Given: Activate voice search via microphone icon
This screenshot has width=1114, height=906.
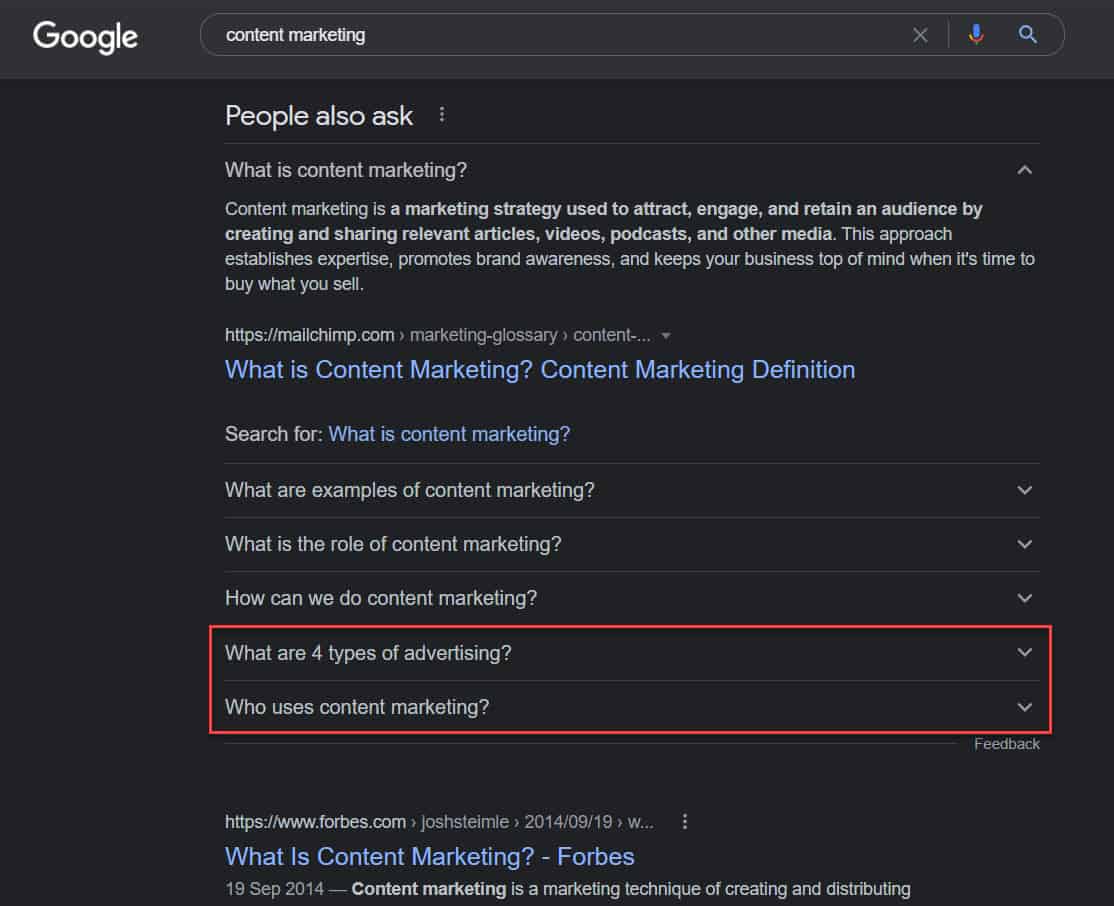Looking at the screenshot, I should 975,34.
